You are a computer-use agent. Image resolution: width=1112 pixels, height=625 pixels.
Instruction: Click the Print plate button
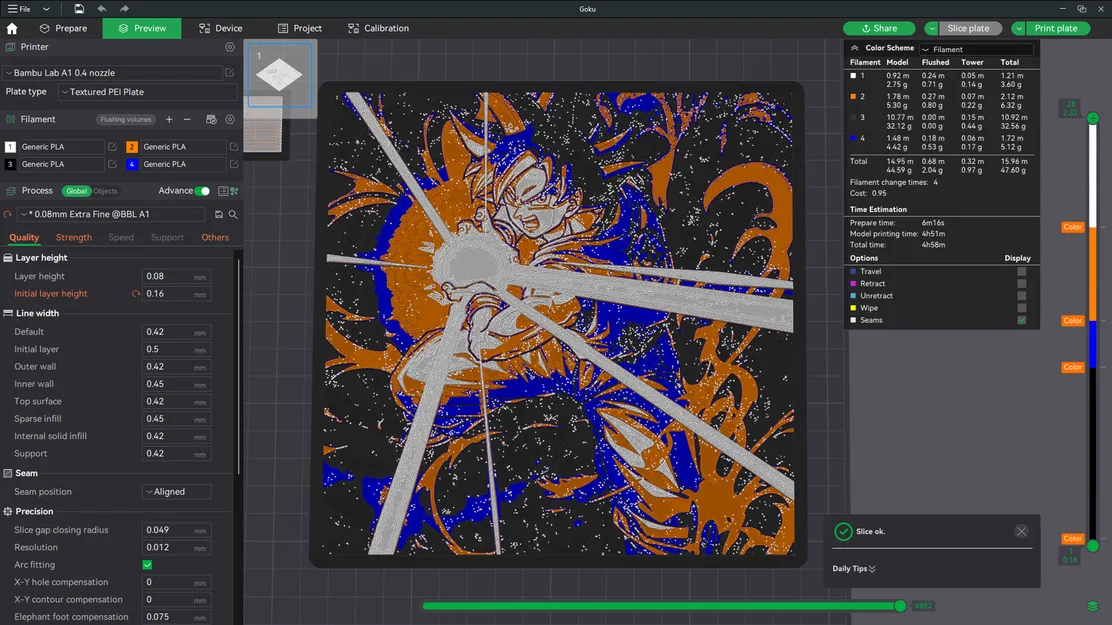tap(1055, 28)
